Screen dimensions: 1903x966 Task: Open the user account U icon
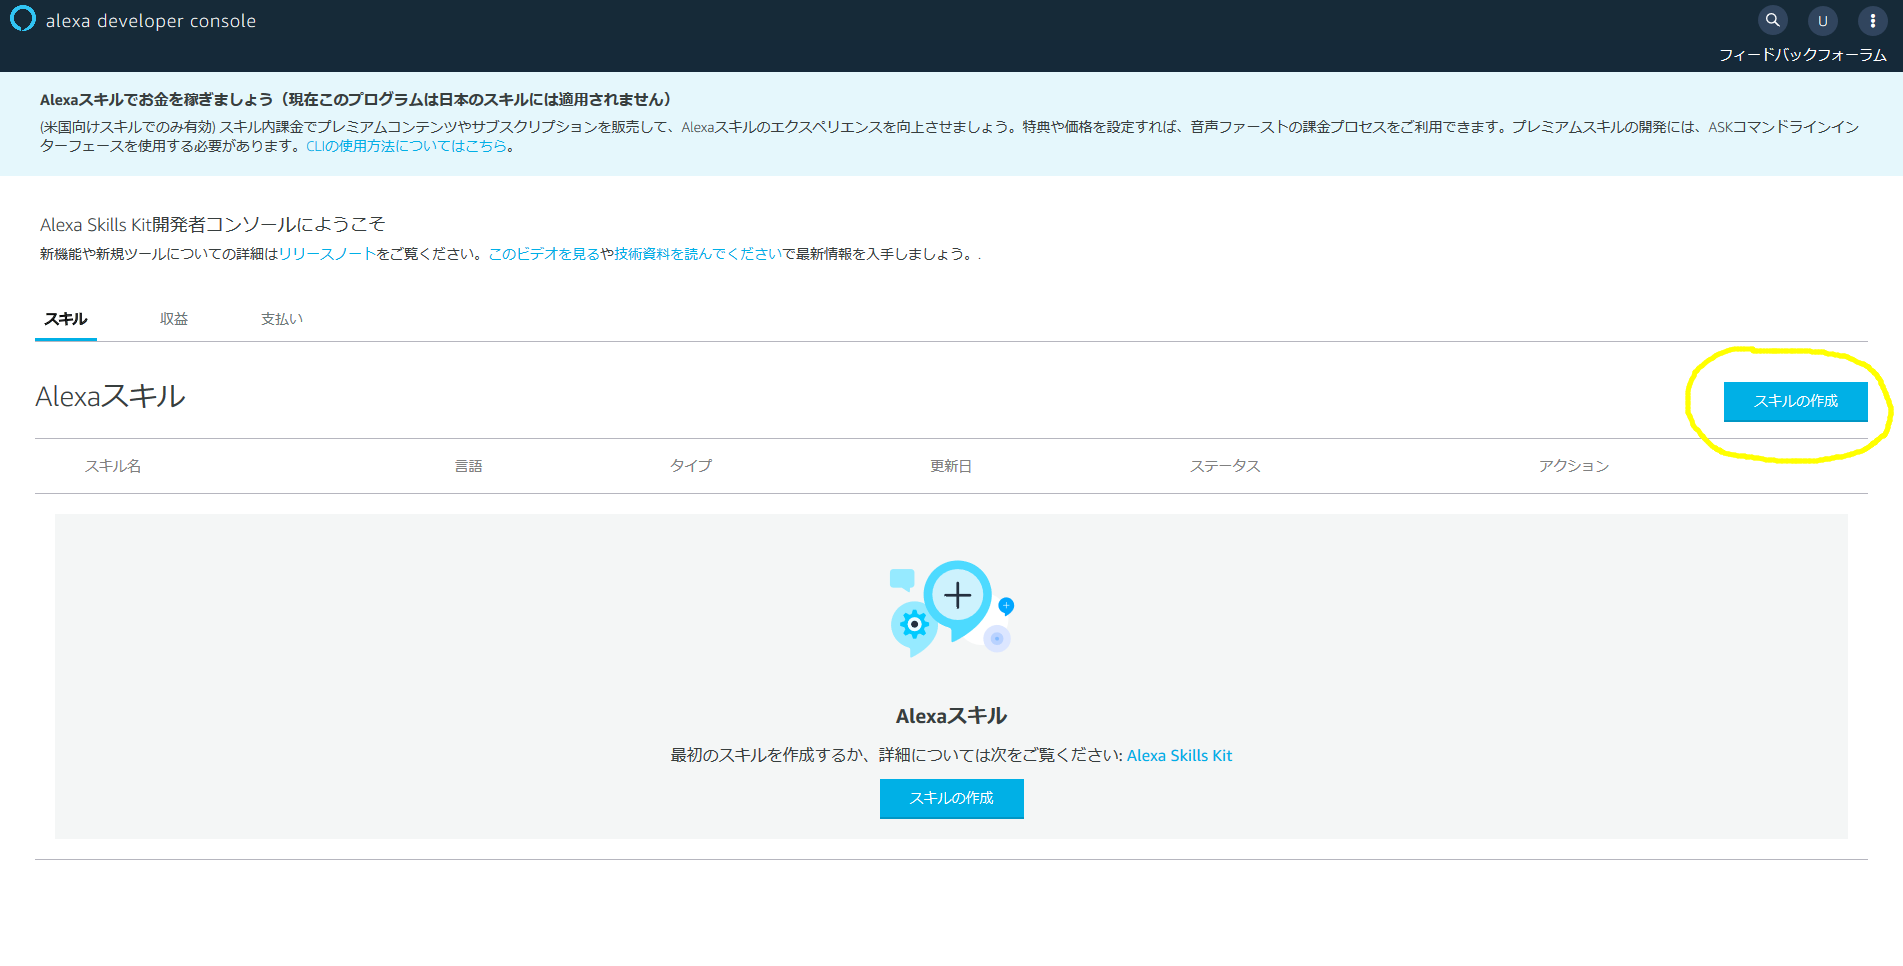pyautogui.click(x=1822, y=21)
